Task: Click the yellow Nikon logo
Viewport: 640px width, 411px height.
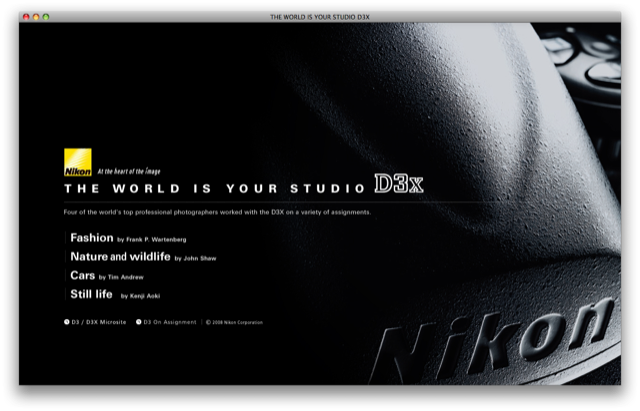Action: 78,162
